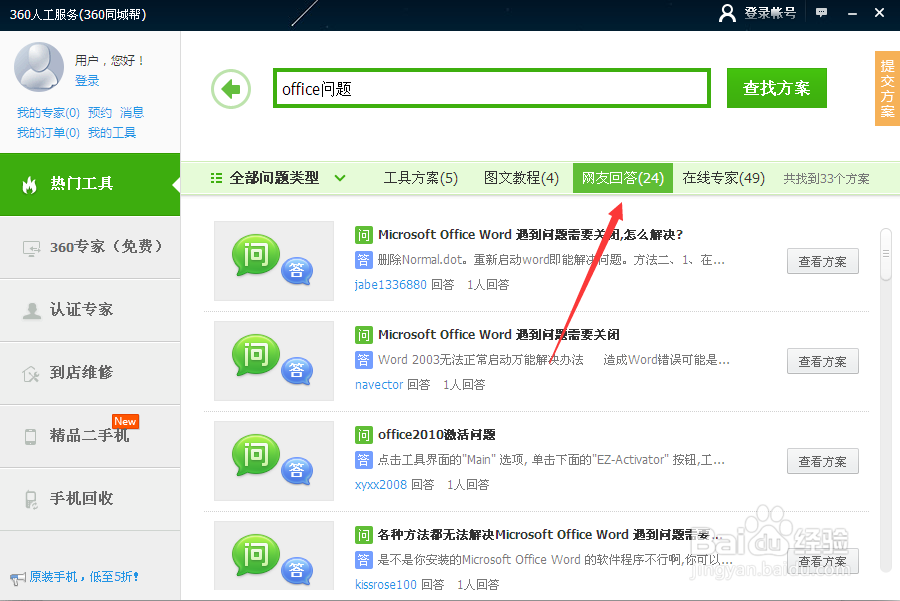Click the search box containing 'office问题'
The height and width of the screenshot is (601, 900).
(x=492, y=88)
